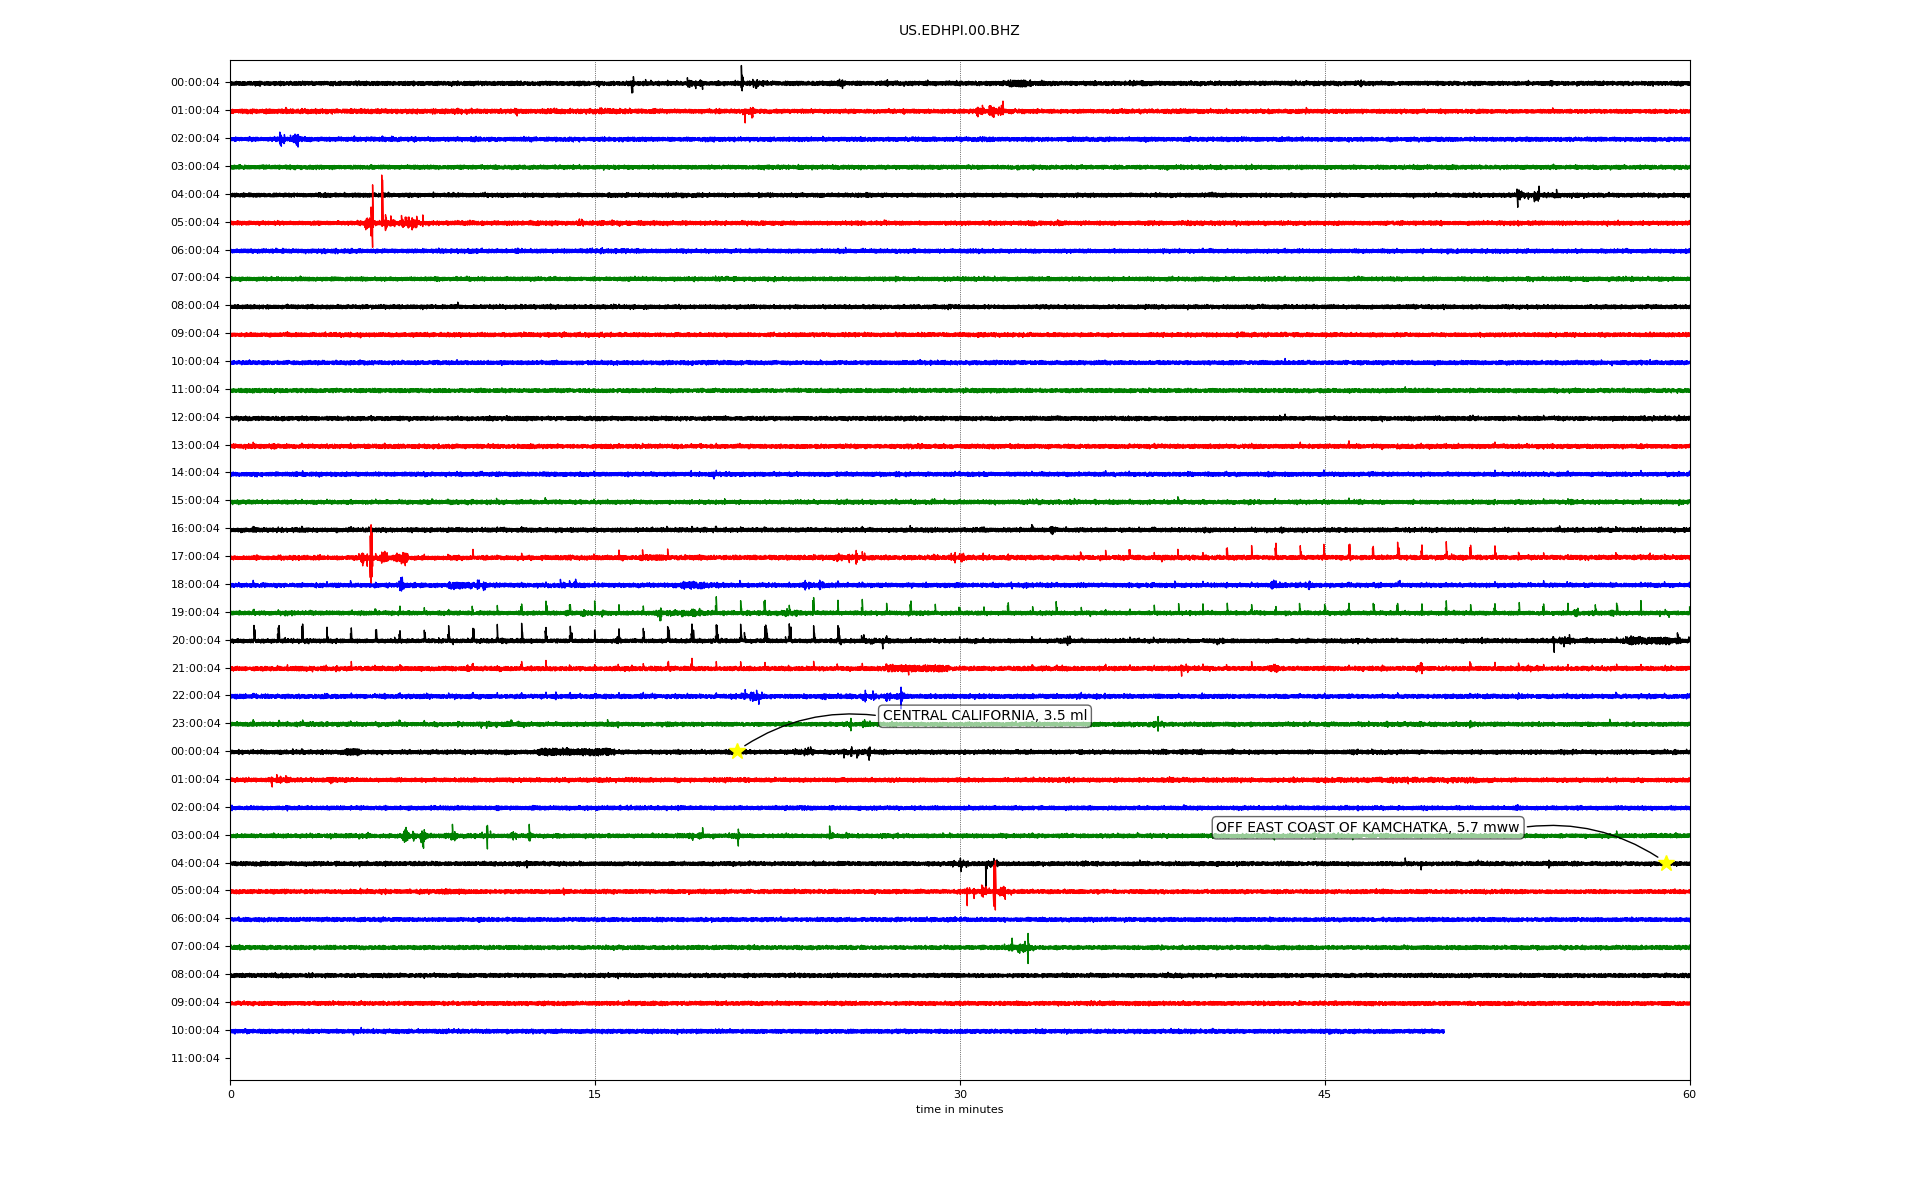Click the 23:00:04 green trace label
The height and width of the screenshot is (1200, 1920).
195,723
